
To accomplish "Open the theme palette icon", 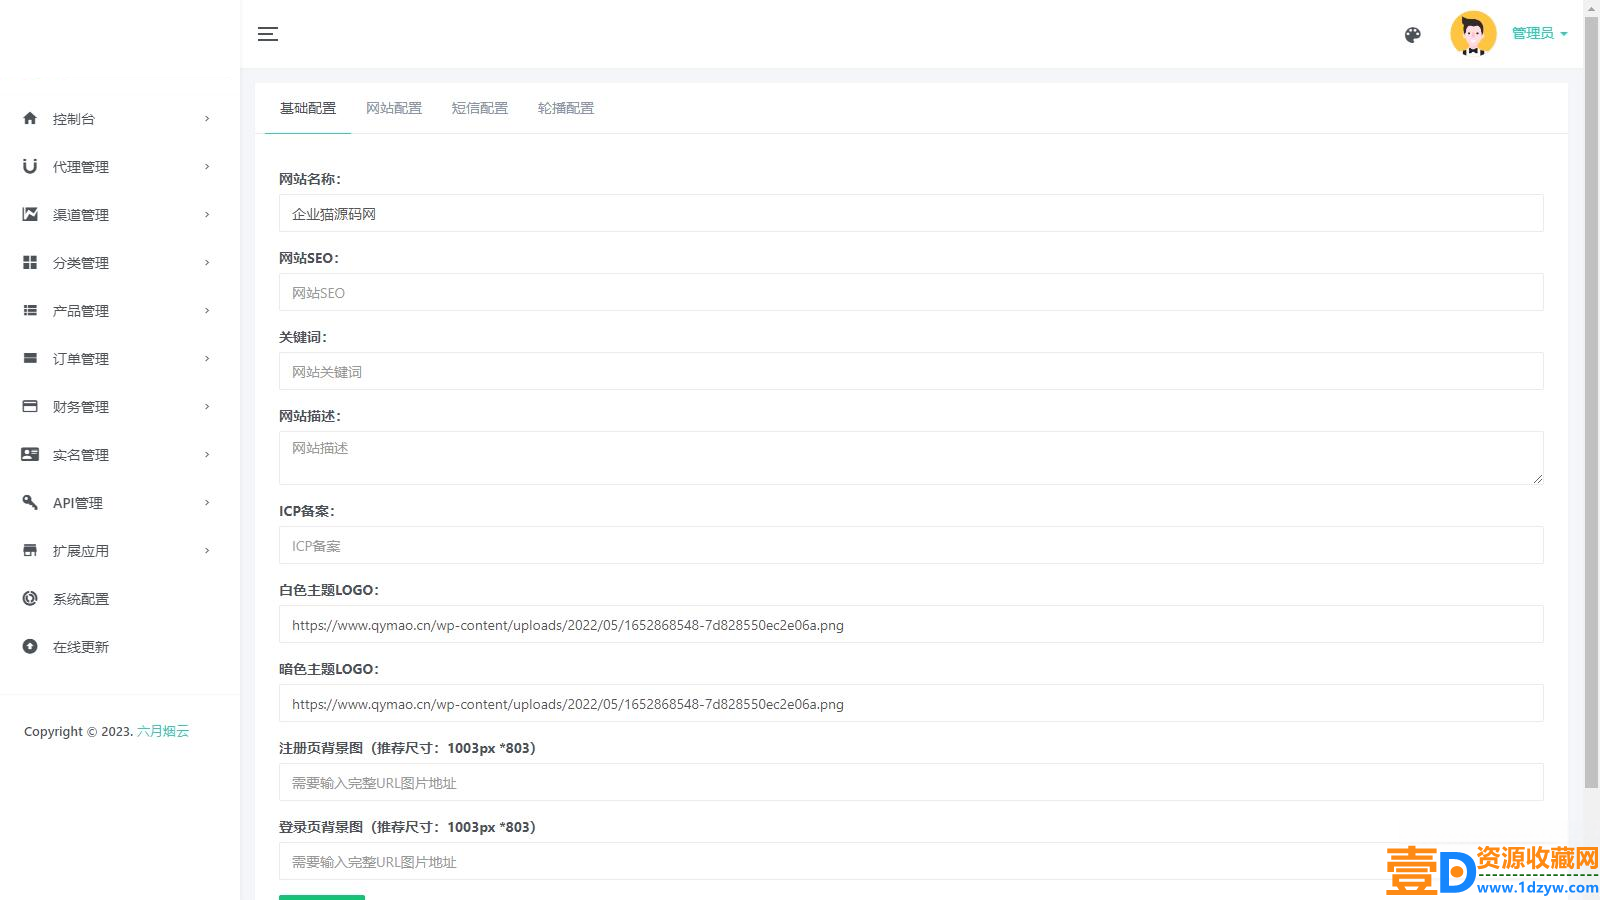I will coord(1412,35).
